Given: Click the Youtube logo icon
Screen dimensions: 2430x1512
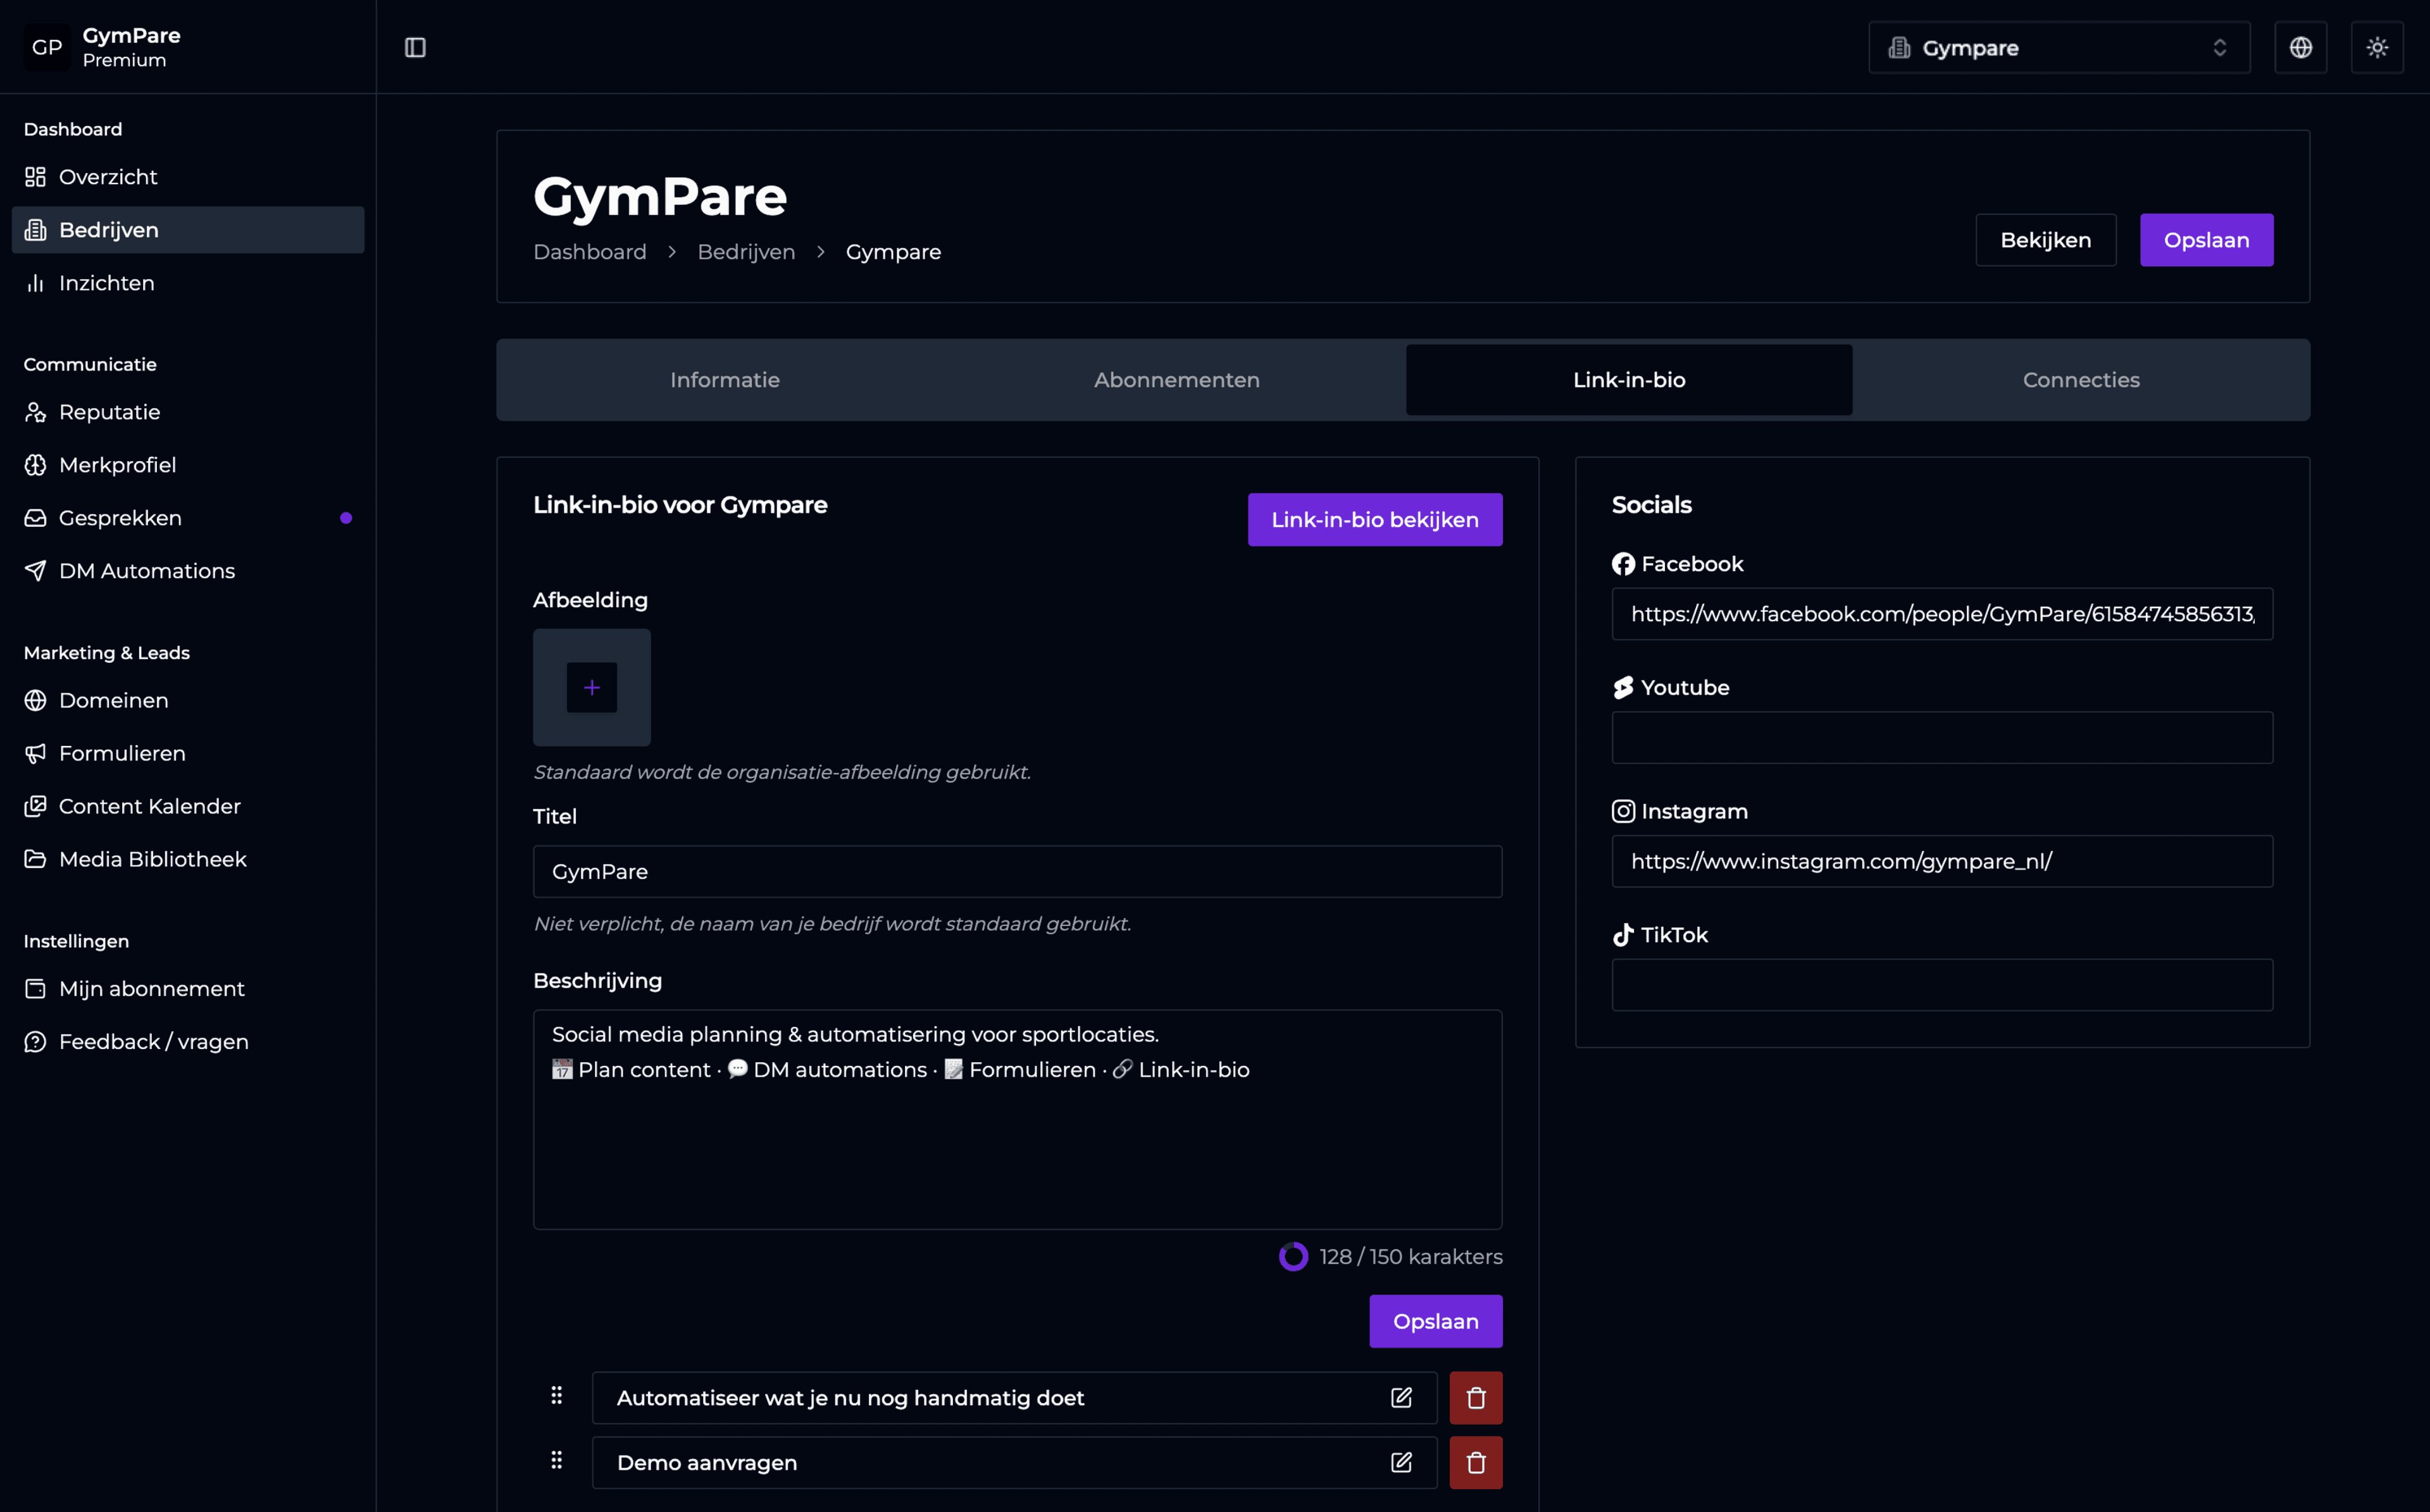Looking at the screenshot, I should (1623, 688).
